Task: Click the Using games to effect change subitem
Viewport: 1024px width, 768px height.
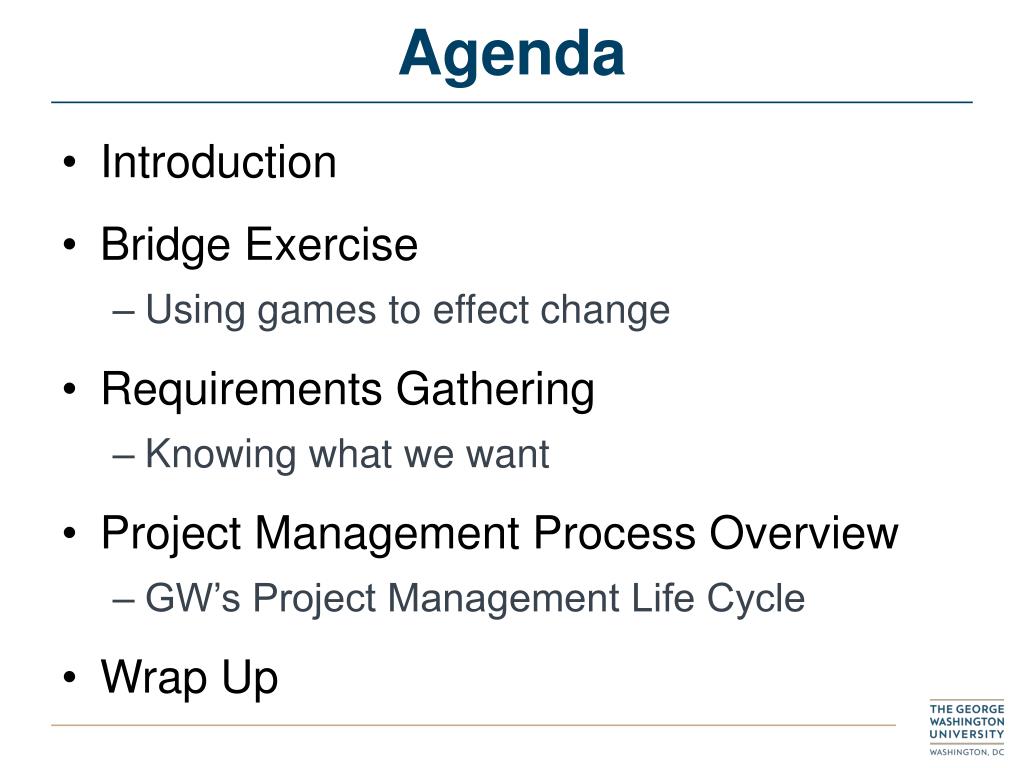Action: 408,310
